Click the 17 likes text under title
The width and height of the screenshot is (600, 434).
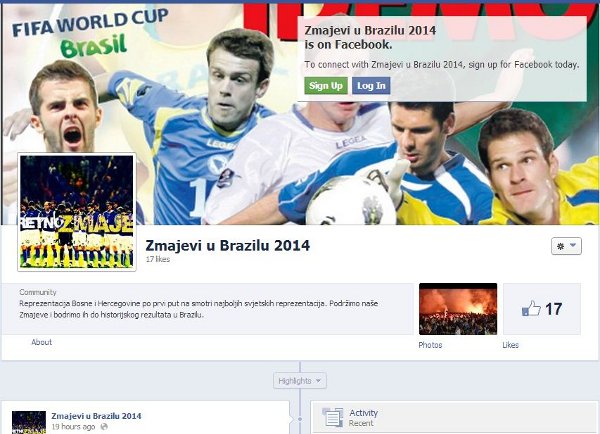pos(158,259)
